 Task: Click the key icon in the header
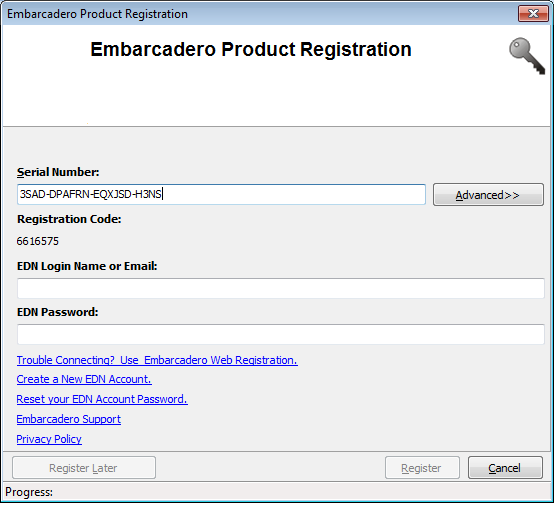tap(527, 56)
